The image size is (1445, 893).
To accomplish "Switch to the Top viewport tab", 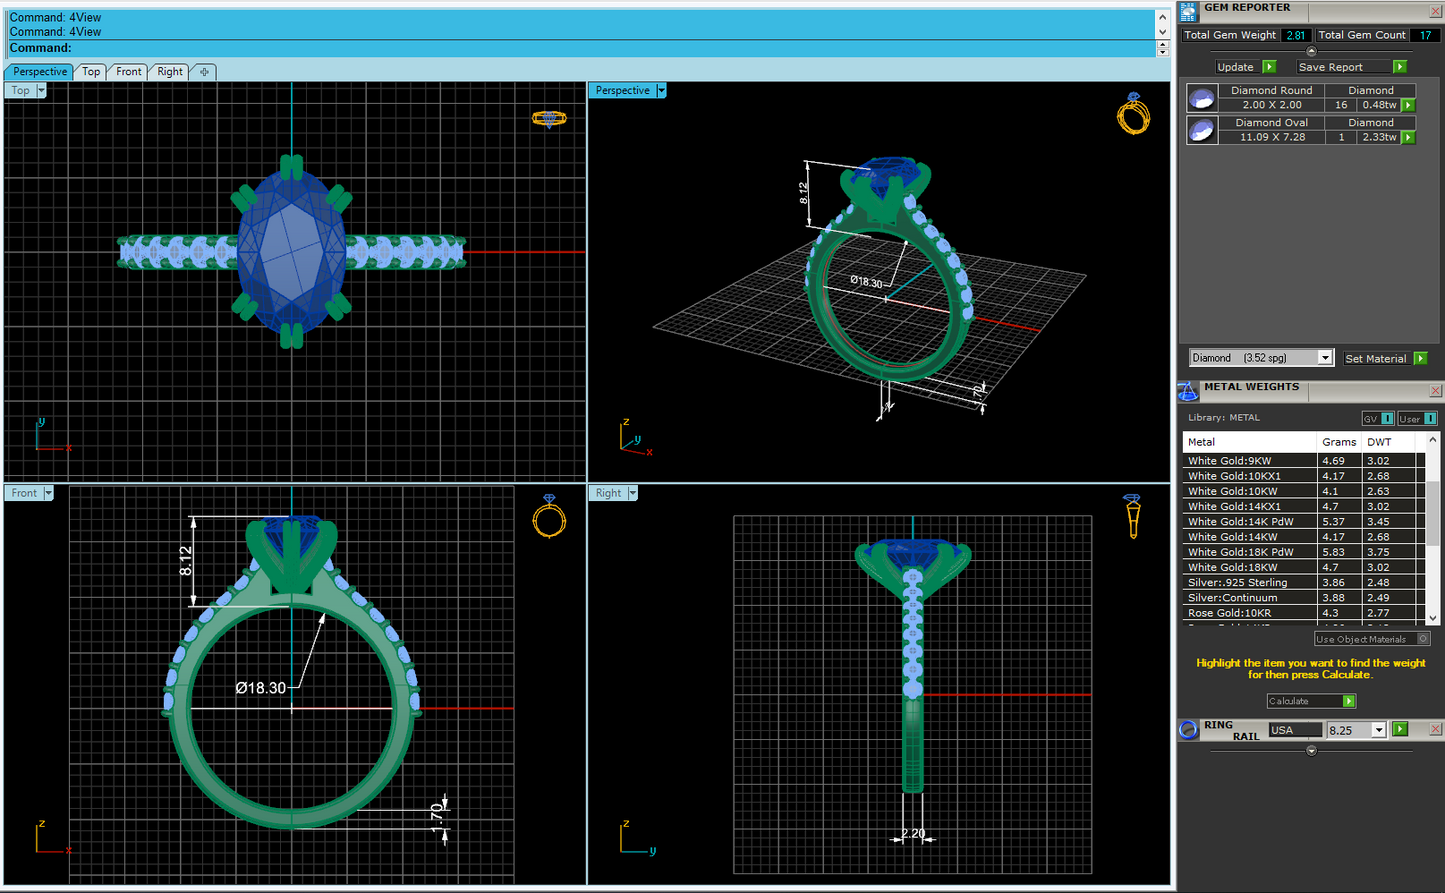I will tap(91, 72).
